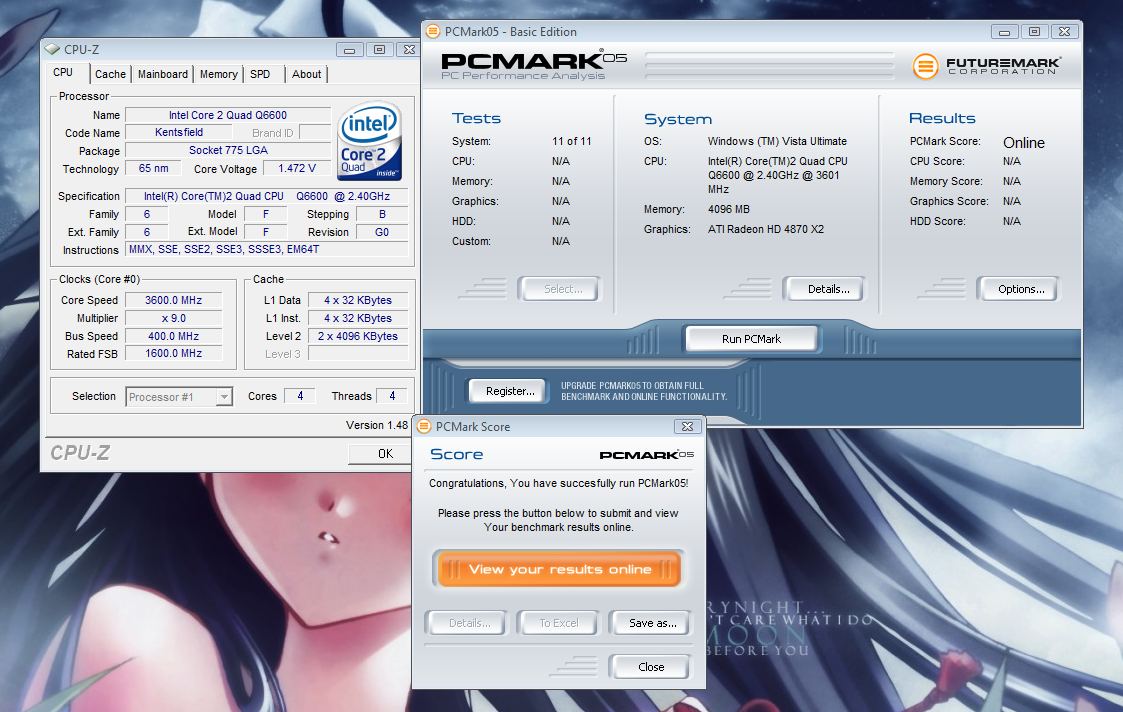Image resolution: width=1123 pixels, height=712 pixels.
Task: Click the Intel Core 2 Quad logo
Action: point(370,141)
